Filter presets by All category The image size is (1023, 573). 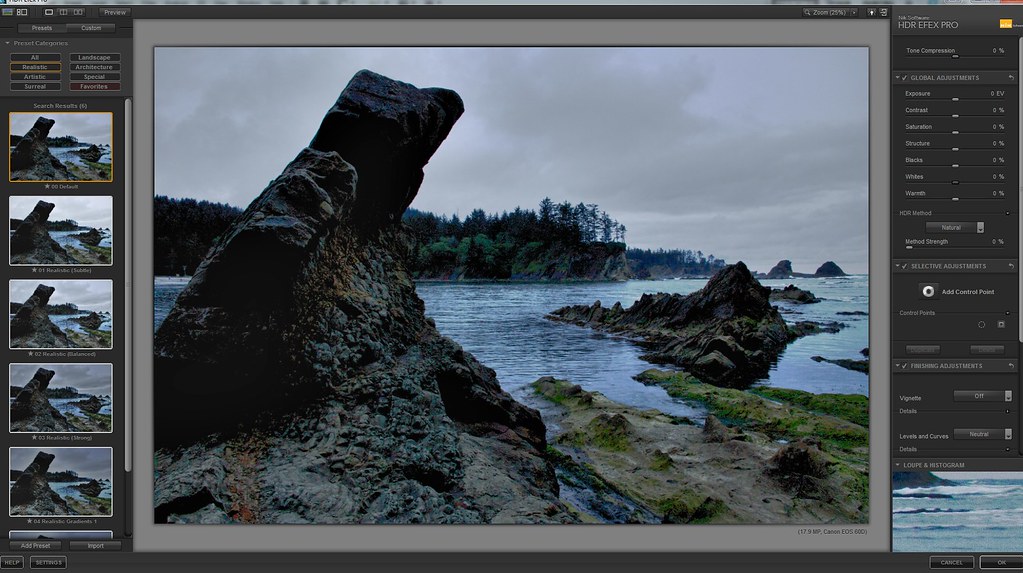(35, 57)
